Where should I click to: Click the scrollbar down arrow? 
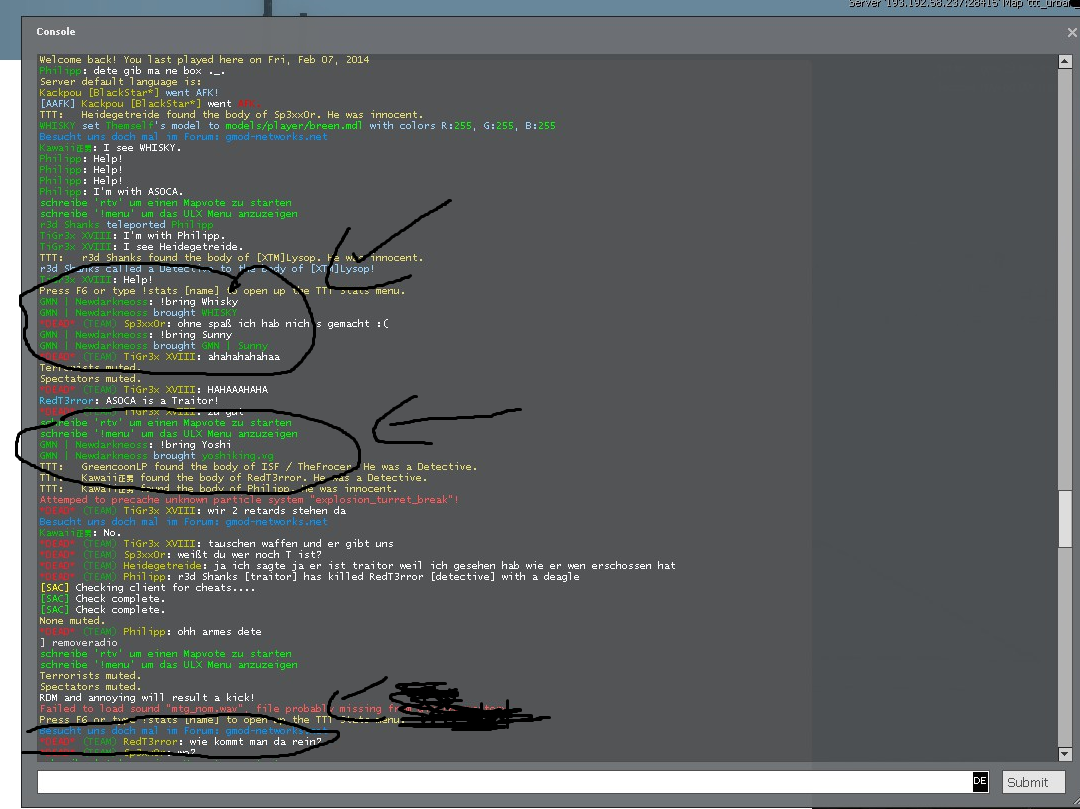click(1064, 754)
